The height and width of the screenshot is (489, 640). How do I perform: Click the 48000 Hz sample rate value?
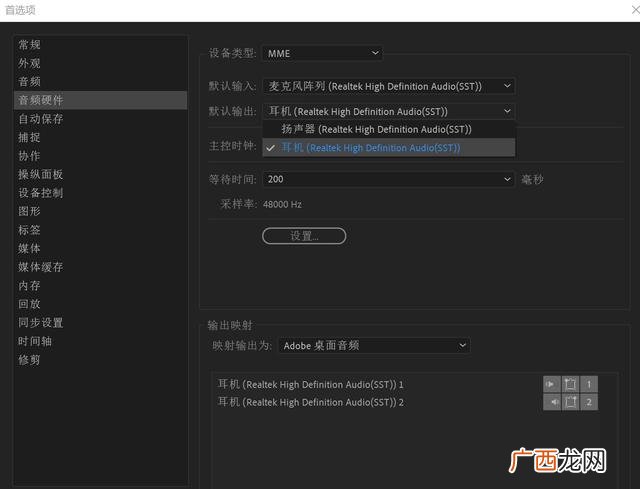click(x=282, y=204)
